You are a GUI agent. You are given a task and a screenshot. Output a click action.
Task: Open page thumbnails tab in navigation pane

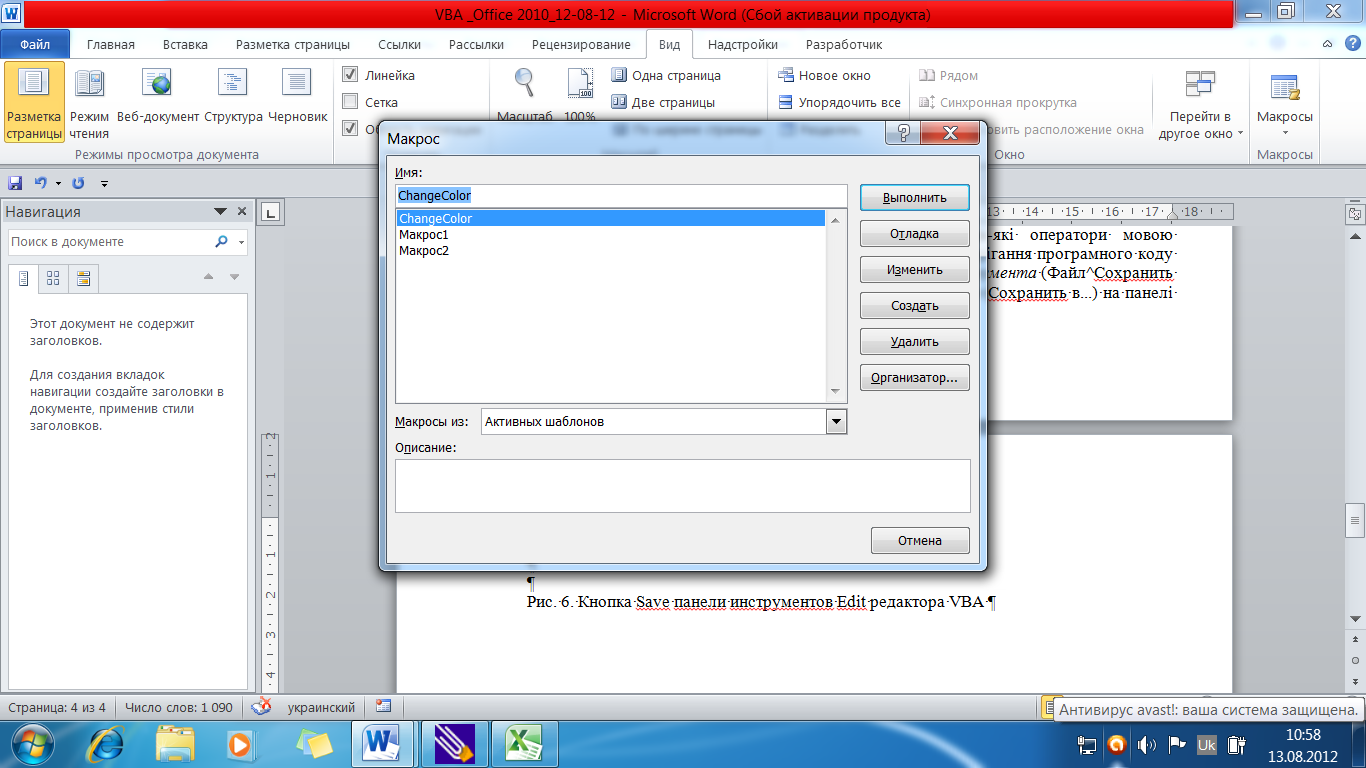(53, 278)
